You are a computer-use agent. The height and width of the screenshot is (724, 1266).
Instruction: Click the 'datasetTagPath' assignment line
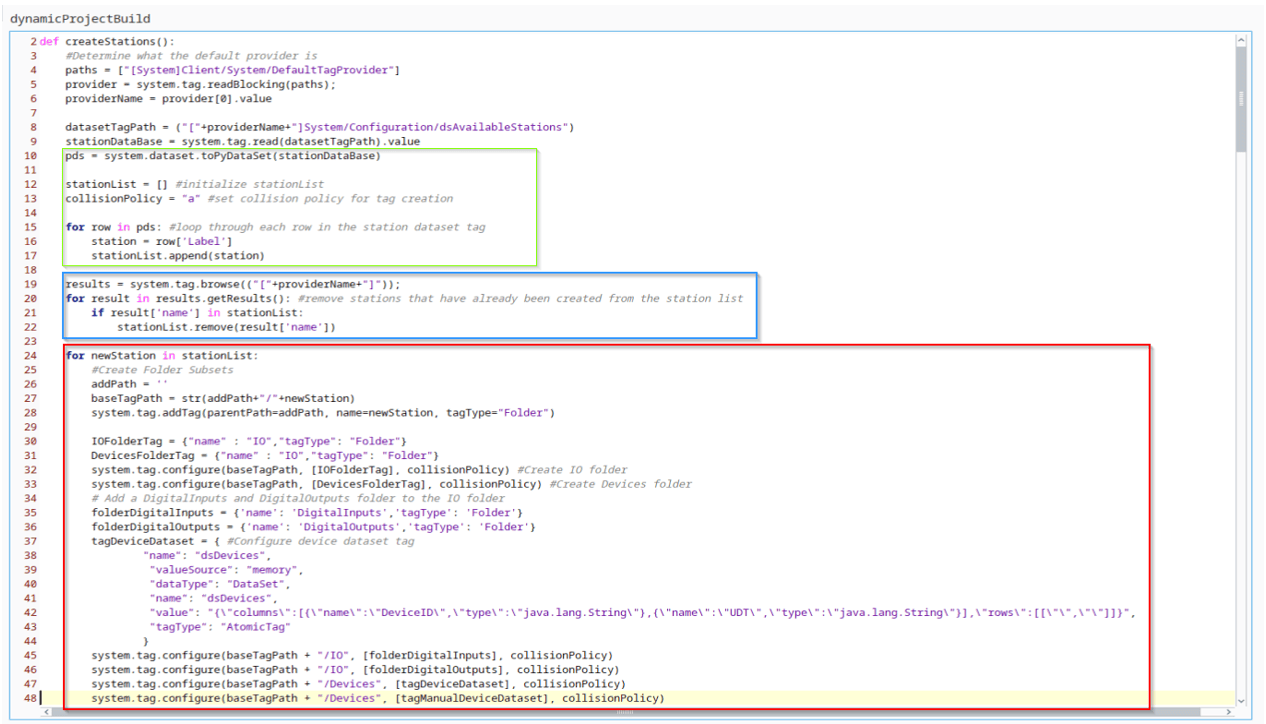(320, 127)
